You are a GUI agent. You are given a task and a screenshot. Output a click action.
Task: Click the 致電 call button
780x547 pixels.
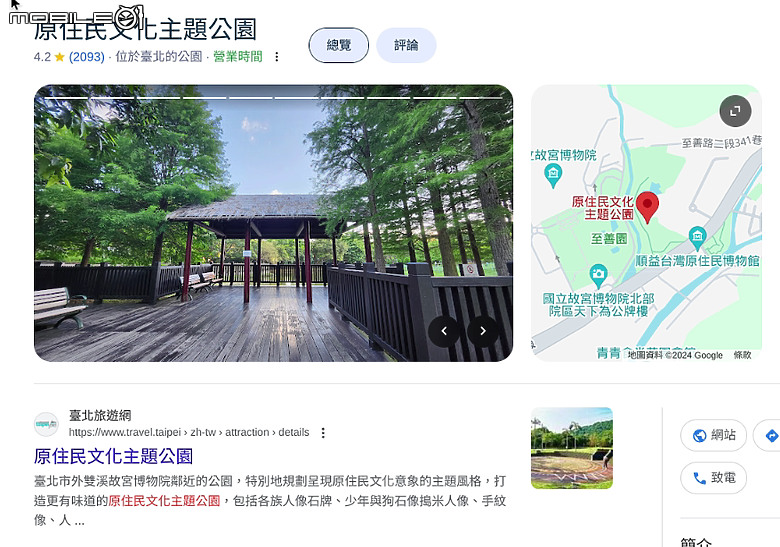(x=713, y=478)
